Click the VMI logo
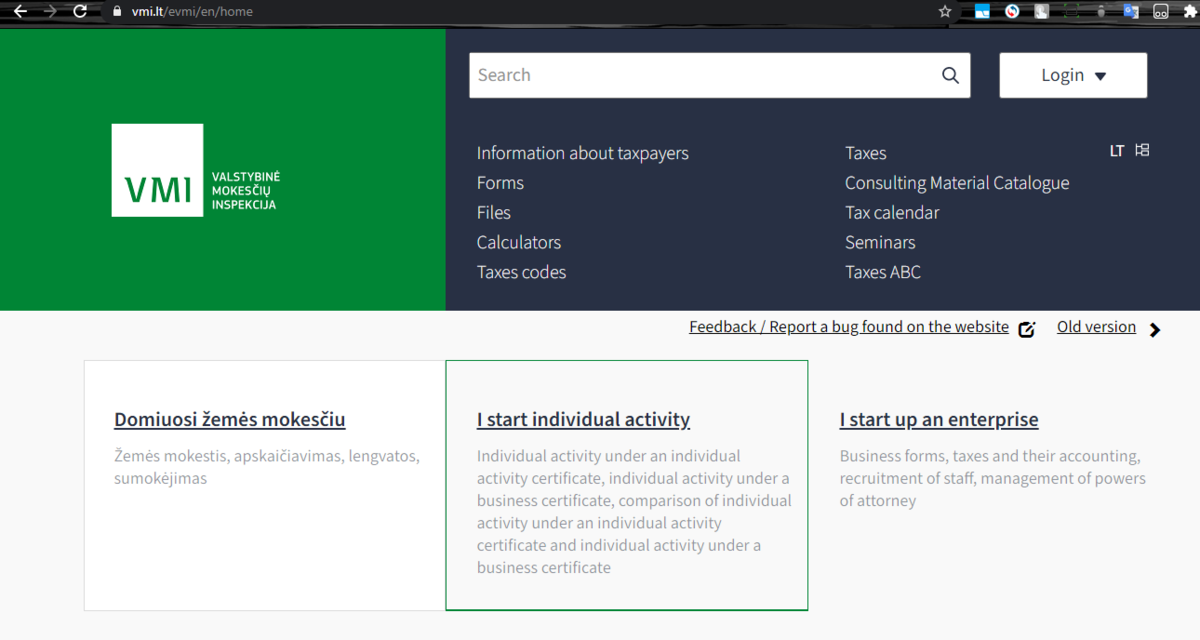The height and width of the screenshot is (640, 1200). [x=196, y=170]
